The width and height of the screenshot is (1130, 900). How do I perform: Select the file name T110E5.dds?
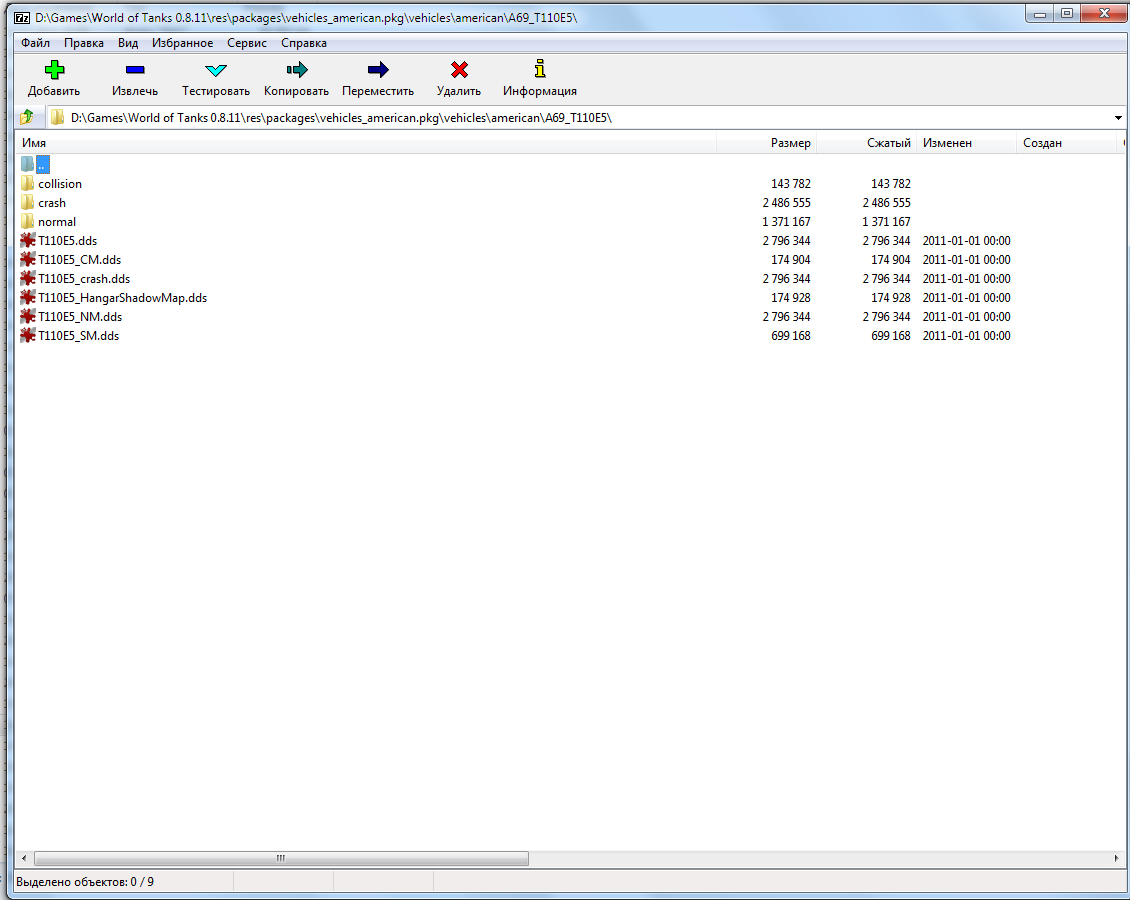click(68, 241)
